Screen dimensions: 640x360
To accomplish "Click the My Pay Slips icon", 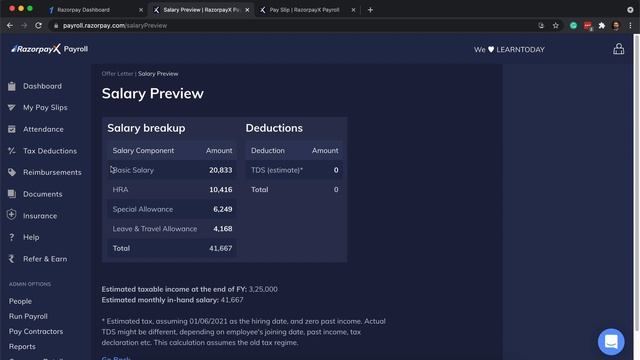I will click(12, 107).
